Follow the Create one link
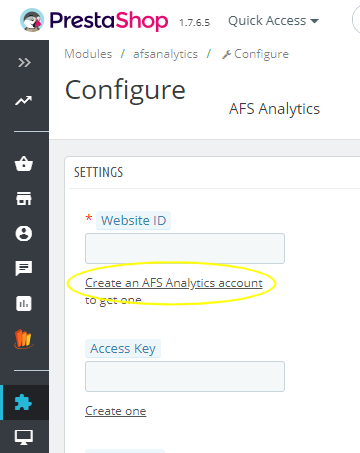 116,411
